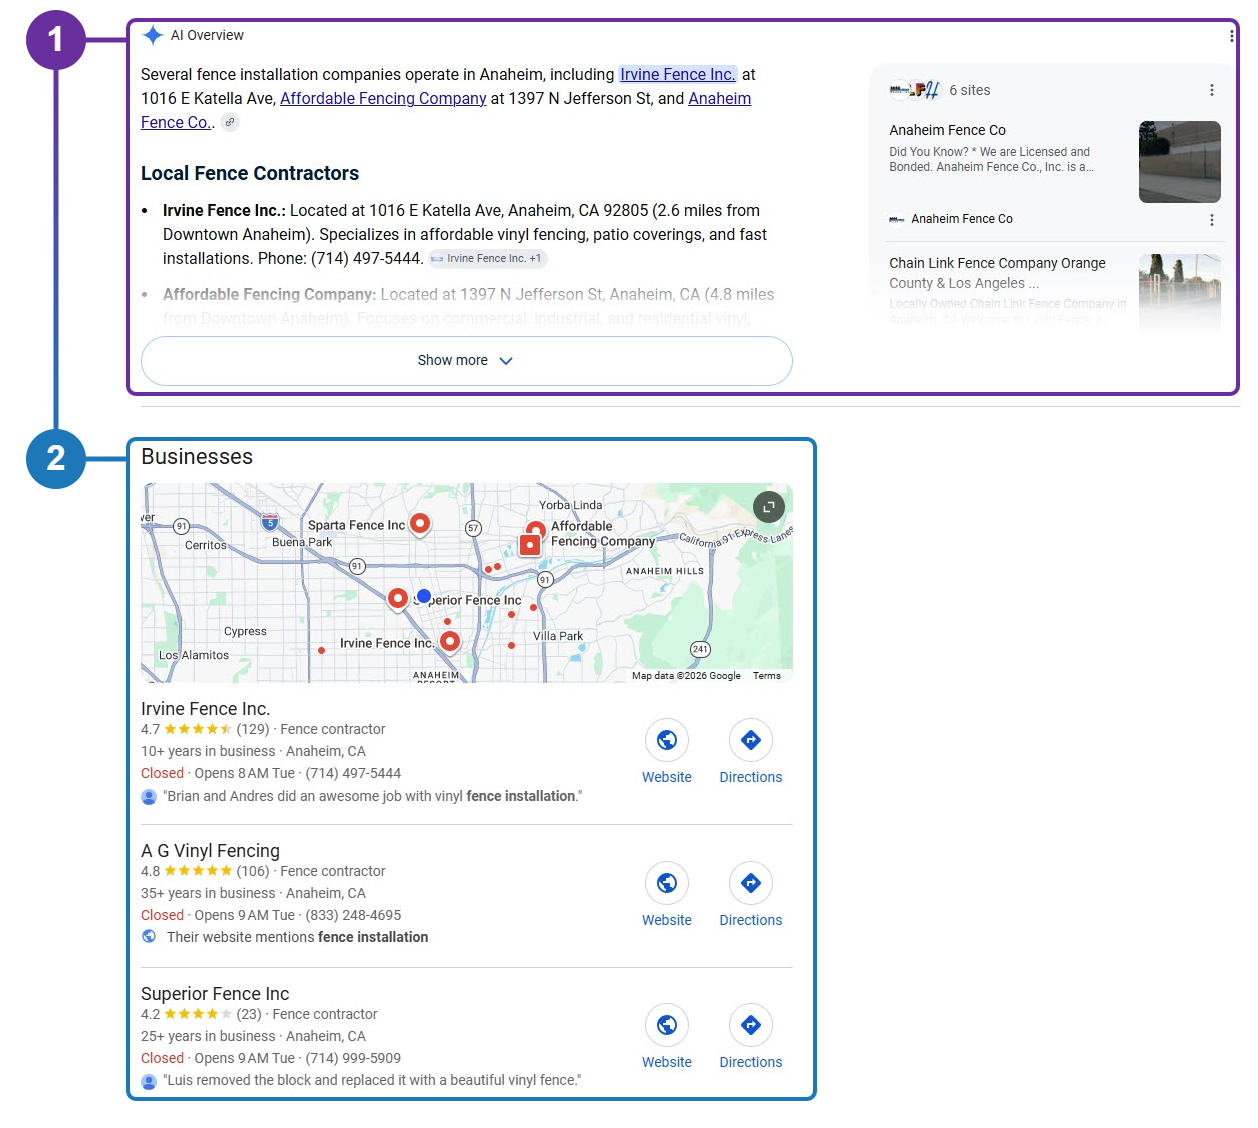Expand the map to full view

click(769, 507)
